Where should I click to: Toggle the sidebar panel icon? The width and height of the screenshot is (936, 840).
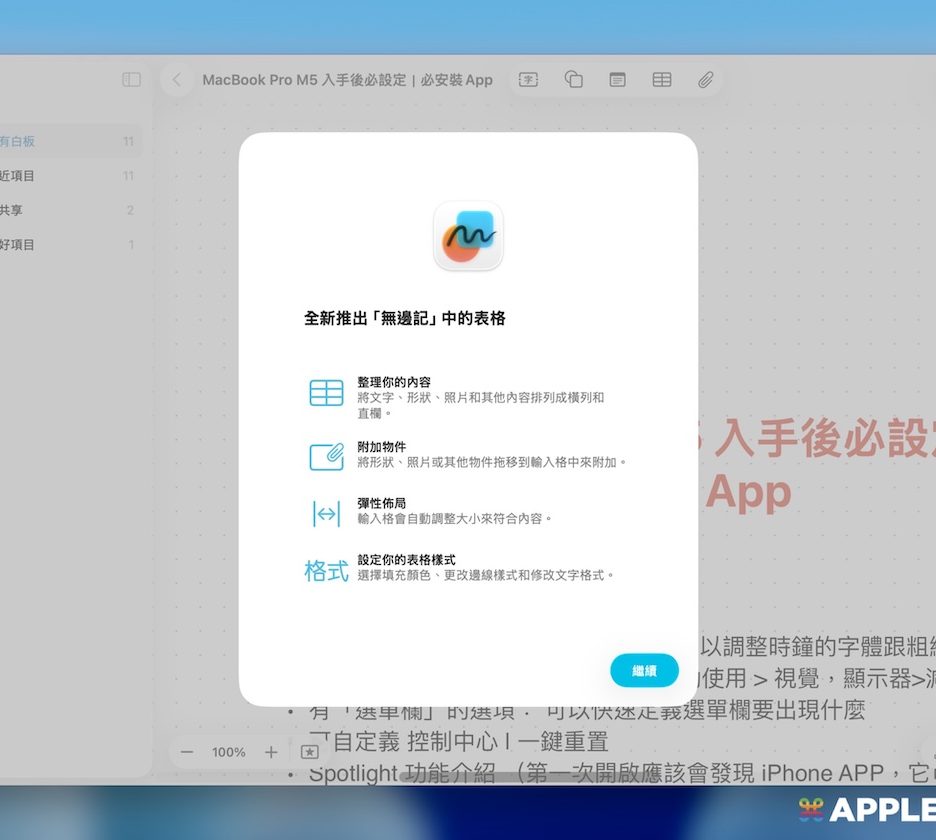131,80
